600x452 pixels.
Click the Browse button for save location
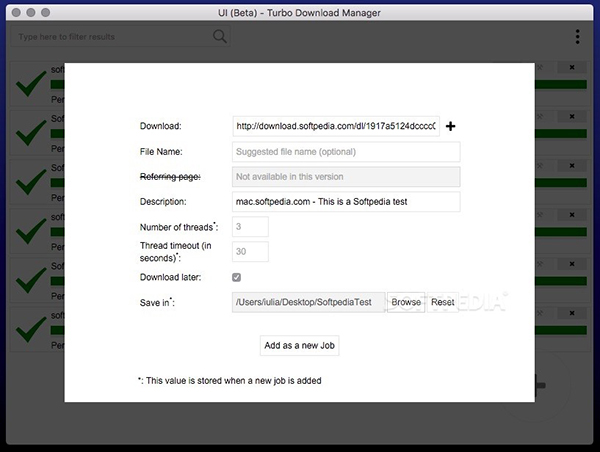[x=406, y=302]
